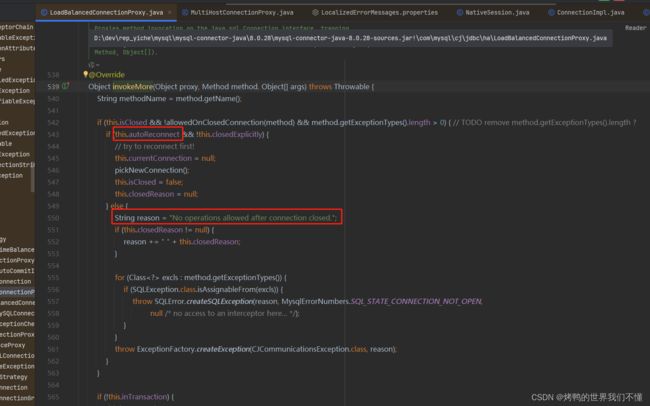Click the implements-method gutter icon on line 539
The width and height of the screenshot is (650, 406).
click(65, 86)
